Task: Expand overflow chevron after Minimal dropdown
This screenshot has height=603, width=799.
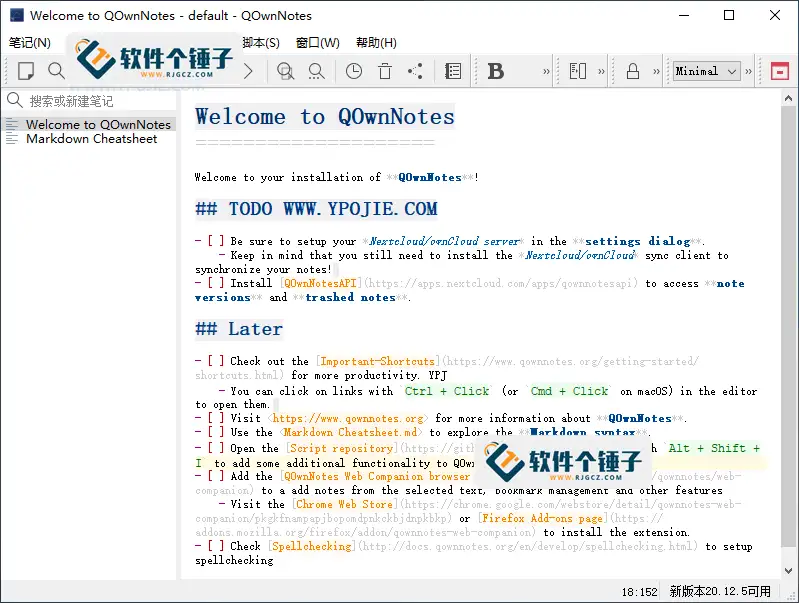Action: pyautogui.click(x=748, y=71)
